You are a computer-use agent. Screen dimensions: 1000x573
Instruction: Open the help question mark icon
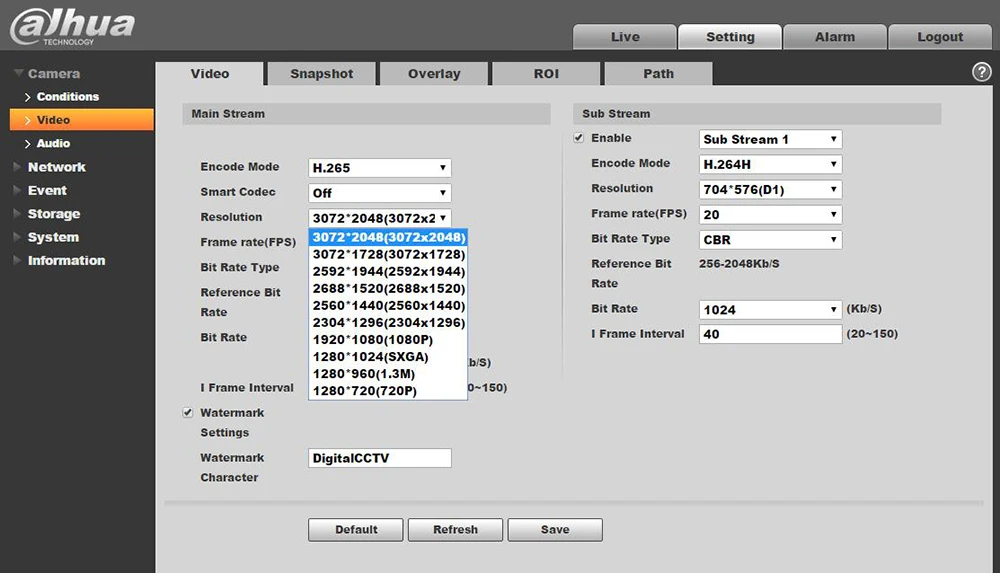(x=982, y=72)
